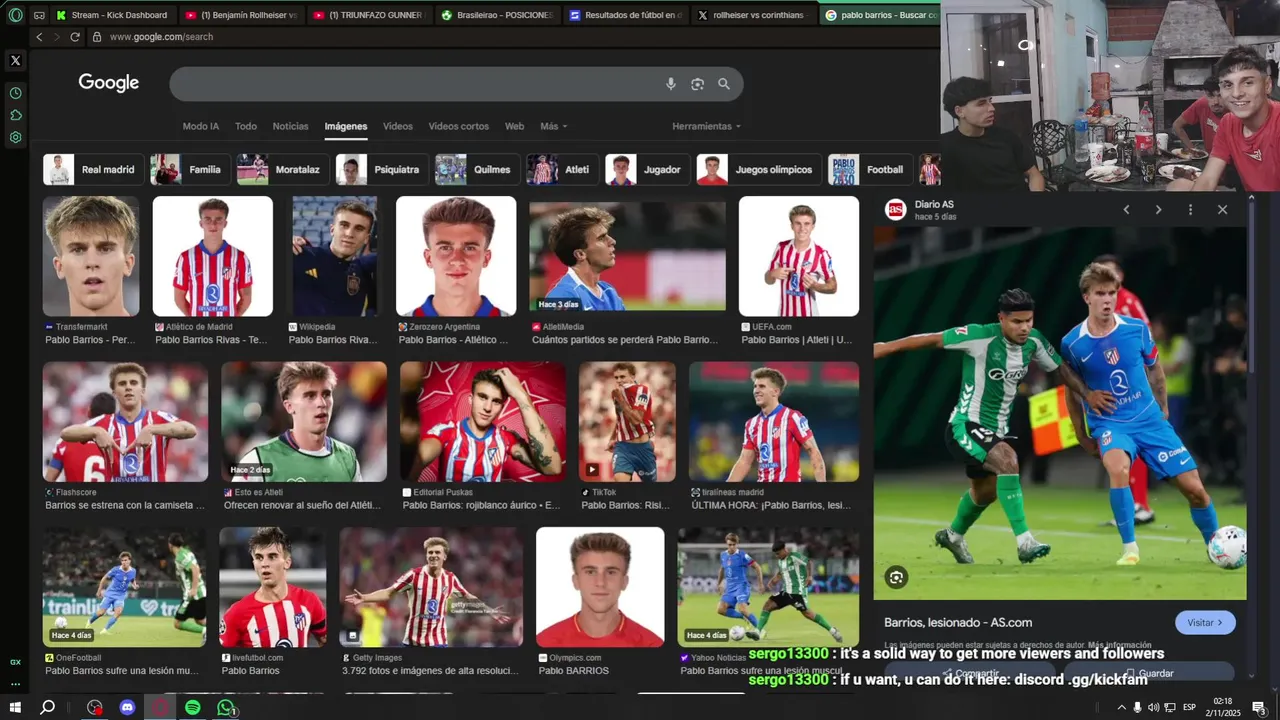Open sidebar Settings gear icon
Image resolution: width=1280 pixels, height=720 pixels.
[15, 138]
